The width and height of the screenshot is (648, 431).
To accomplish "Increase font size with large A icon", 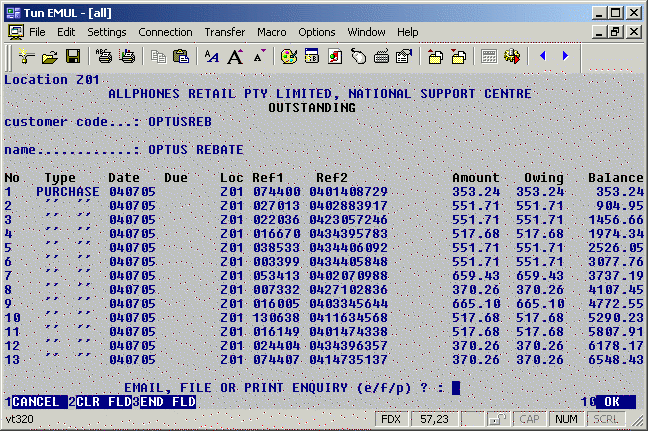I will (235, 57).
